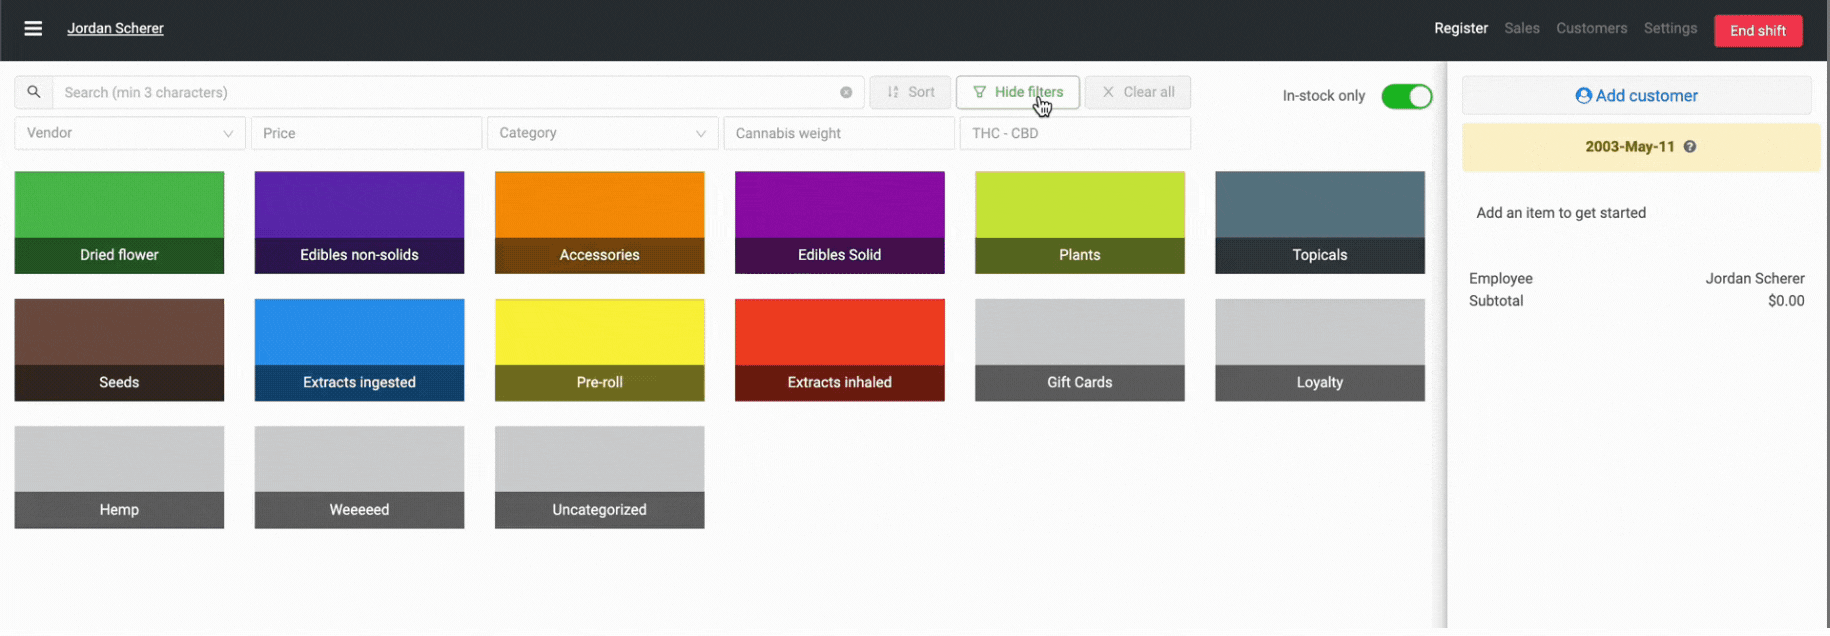Click the Hide filters button

(x=1017, y=92)
